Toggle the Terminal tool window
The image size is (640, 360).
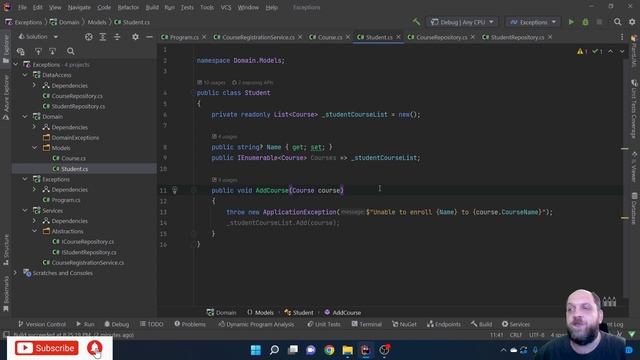(367, 324)
